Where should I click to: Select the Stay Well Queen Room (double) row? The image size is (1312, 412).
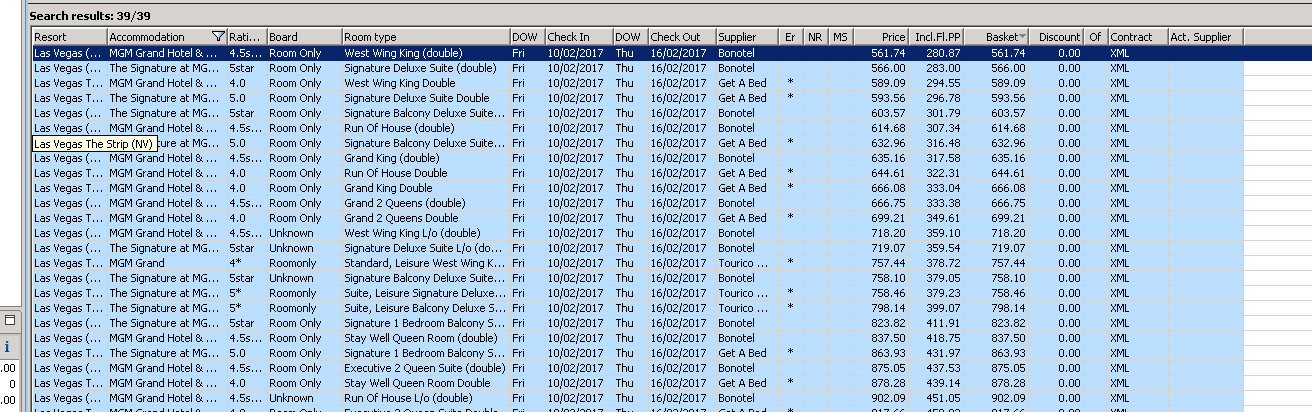(x=638, y=338)
